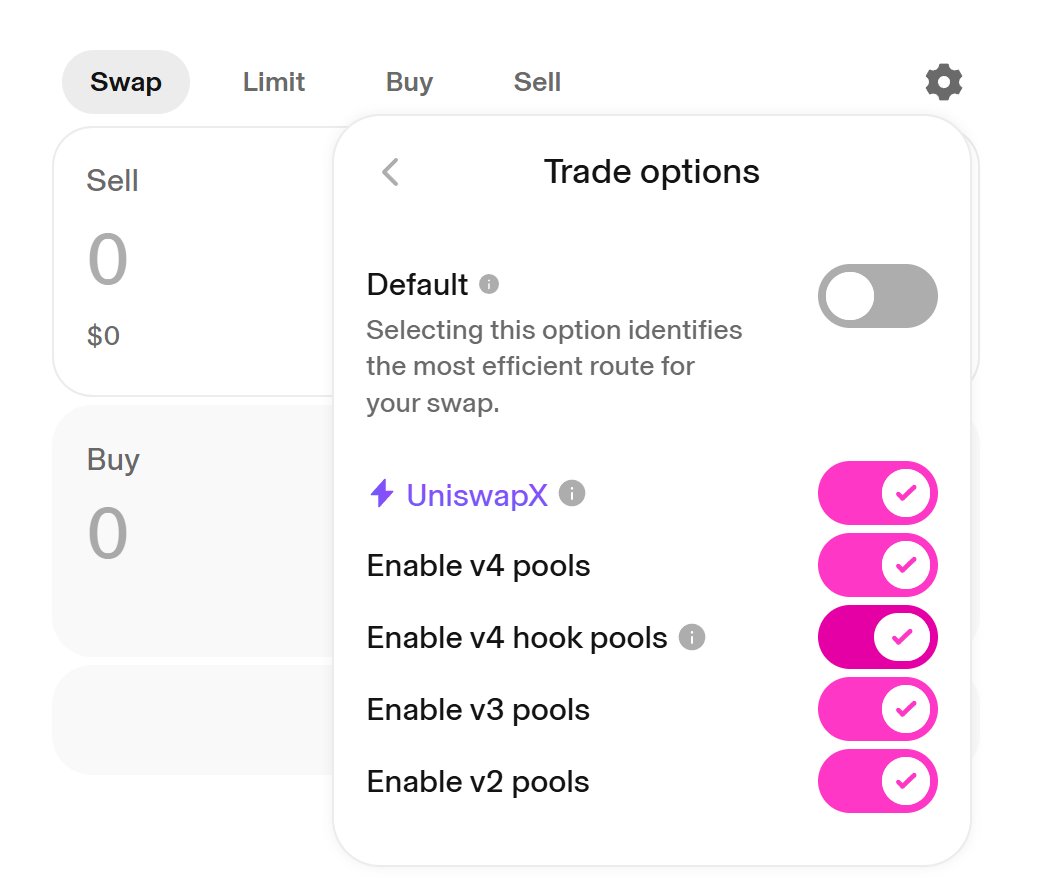1038x892 pixels.
Task: Turn off Enable v4 pools toggle
Action: (877, 566)
